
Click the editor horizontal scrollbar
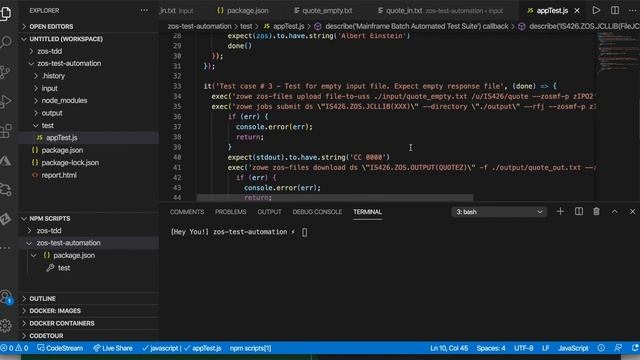point(335,198)
